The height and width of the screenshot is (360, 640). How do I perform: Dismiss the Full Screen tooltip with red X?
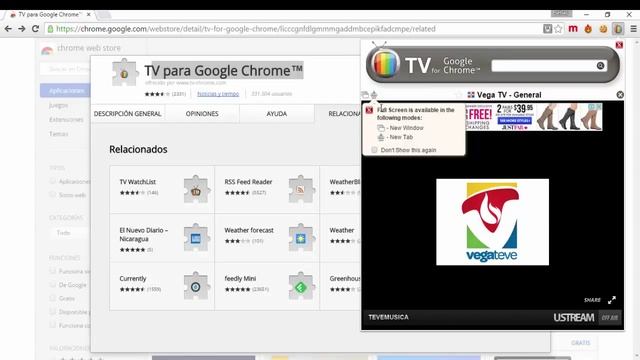369,110
